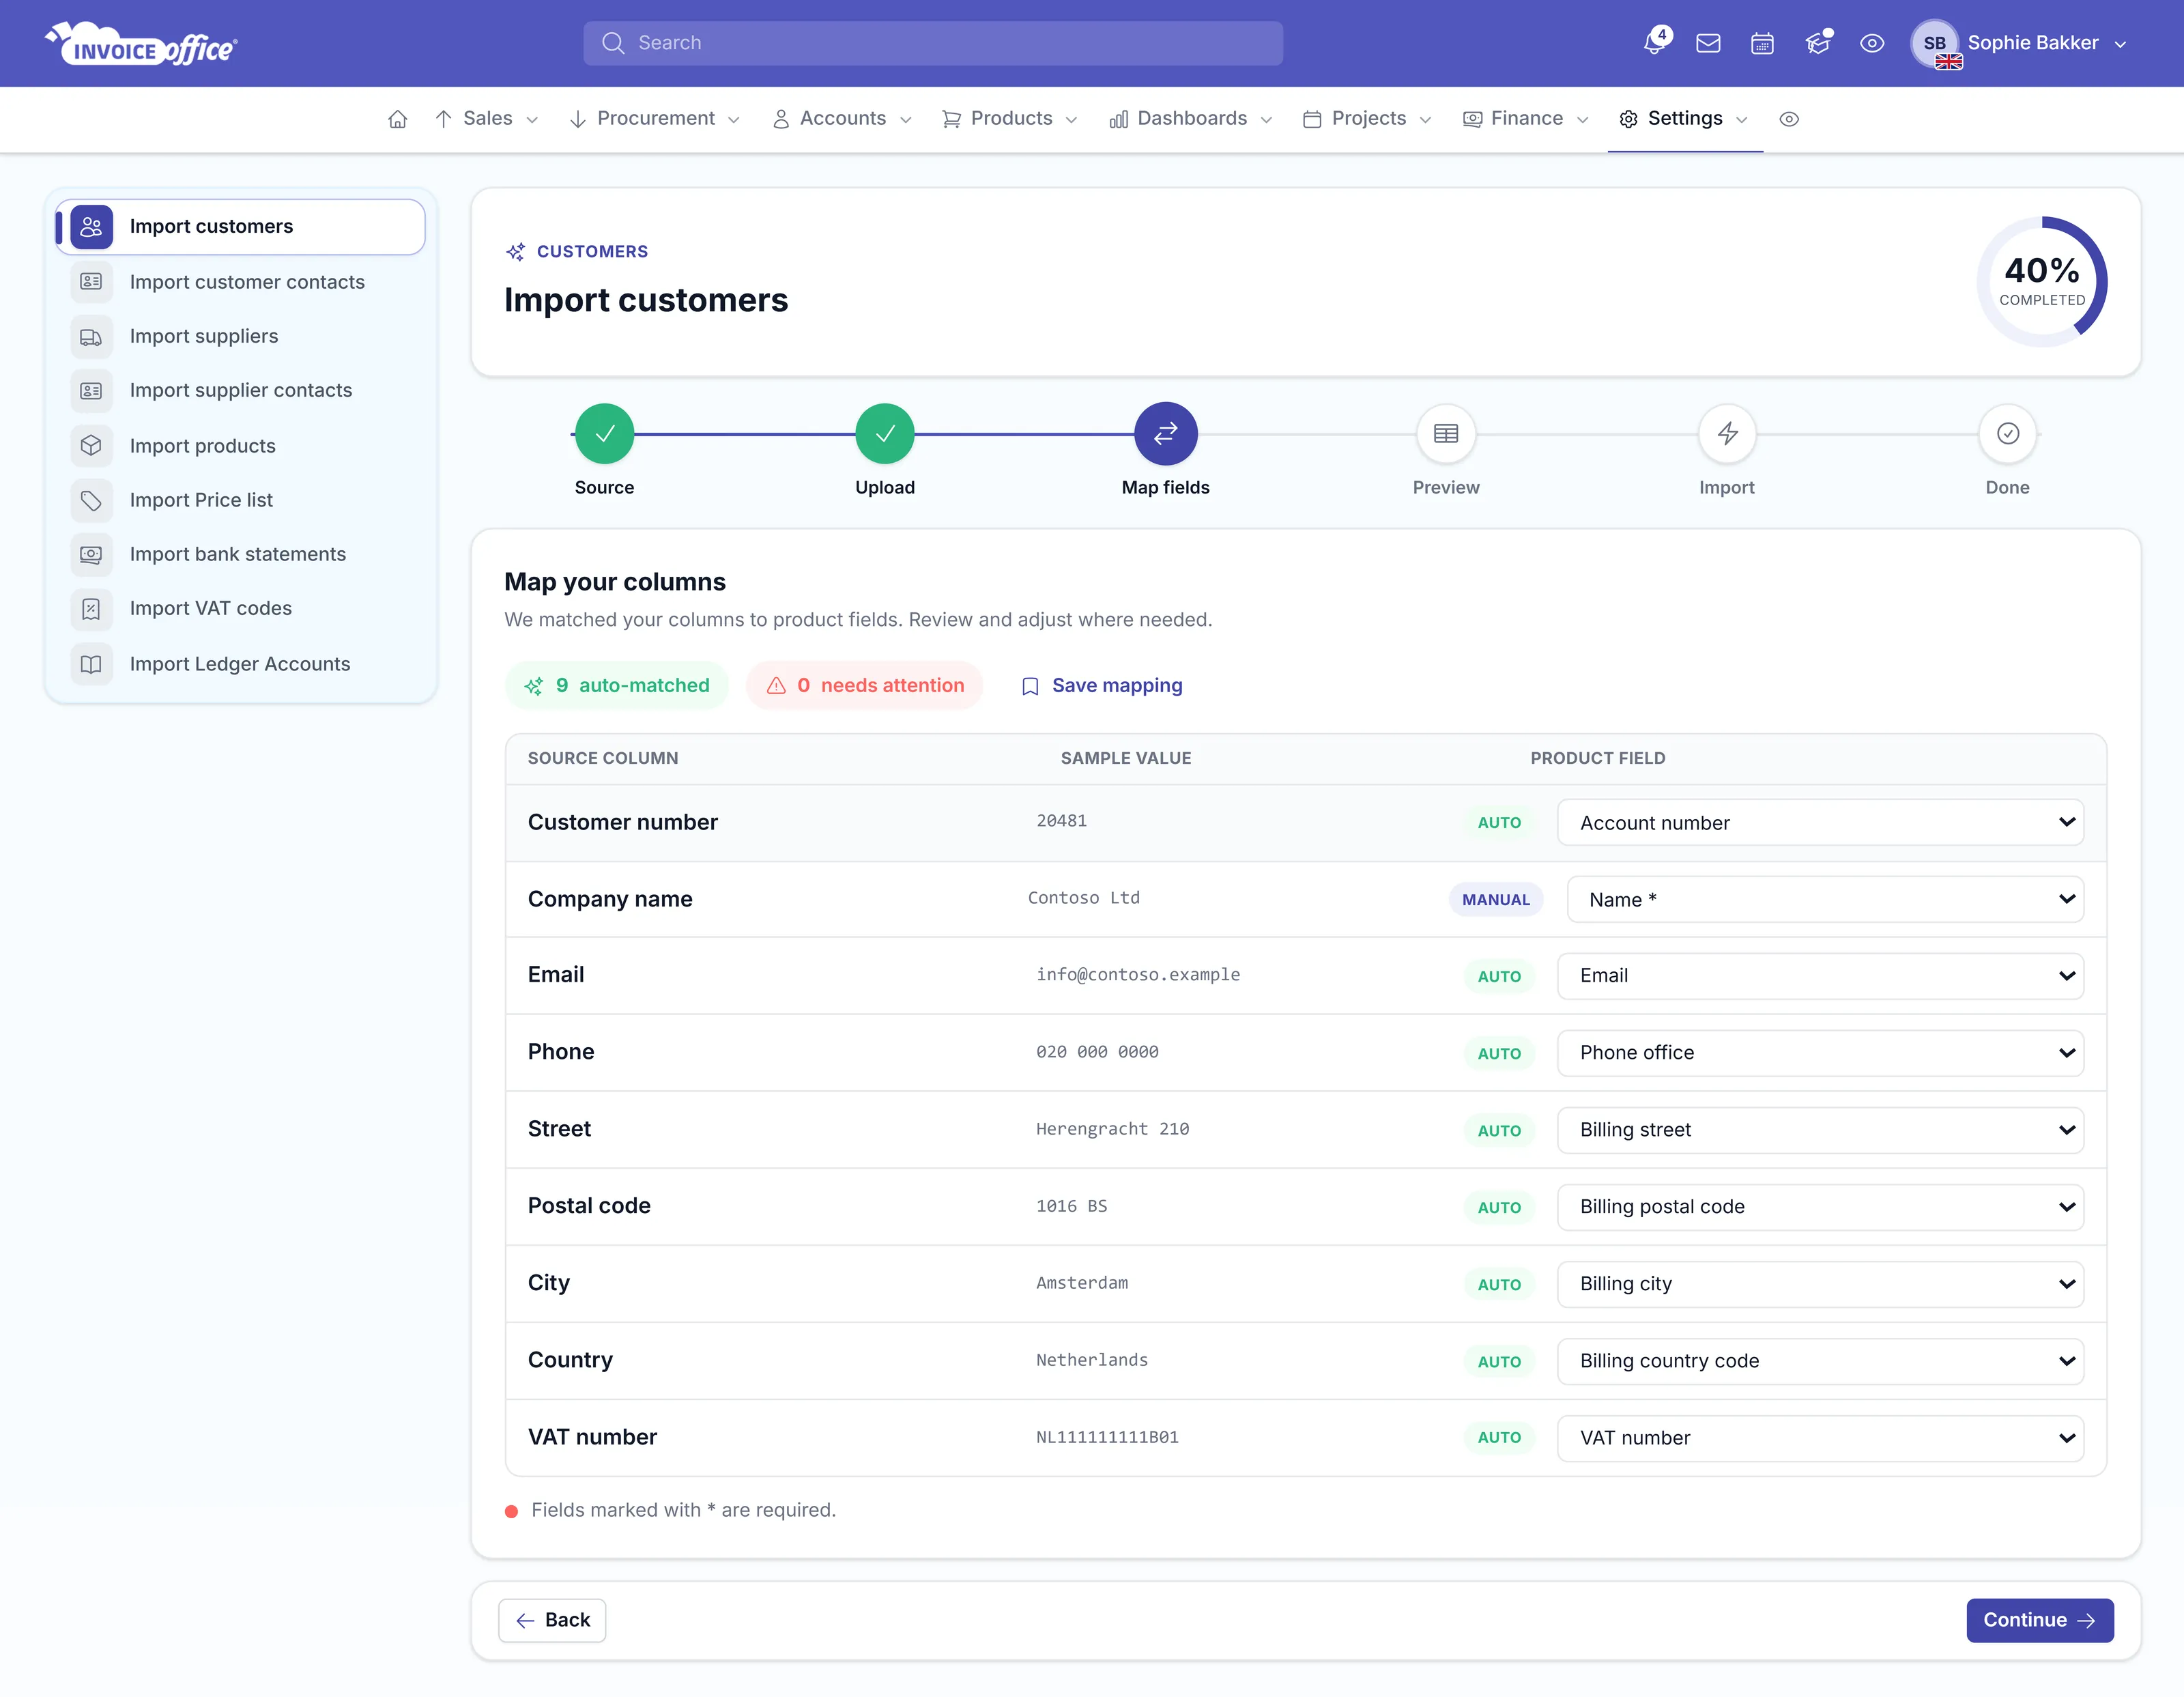Open Import Ledger Accounts in sidebar
The height and width of the screenshot is (1697, 2184).
point(240,664)
